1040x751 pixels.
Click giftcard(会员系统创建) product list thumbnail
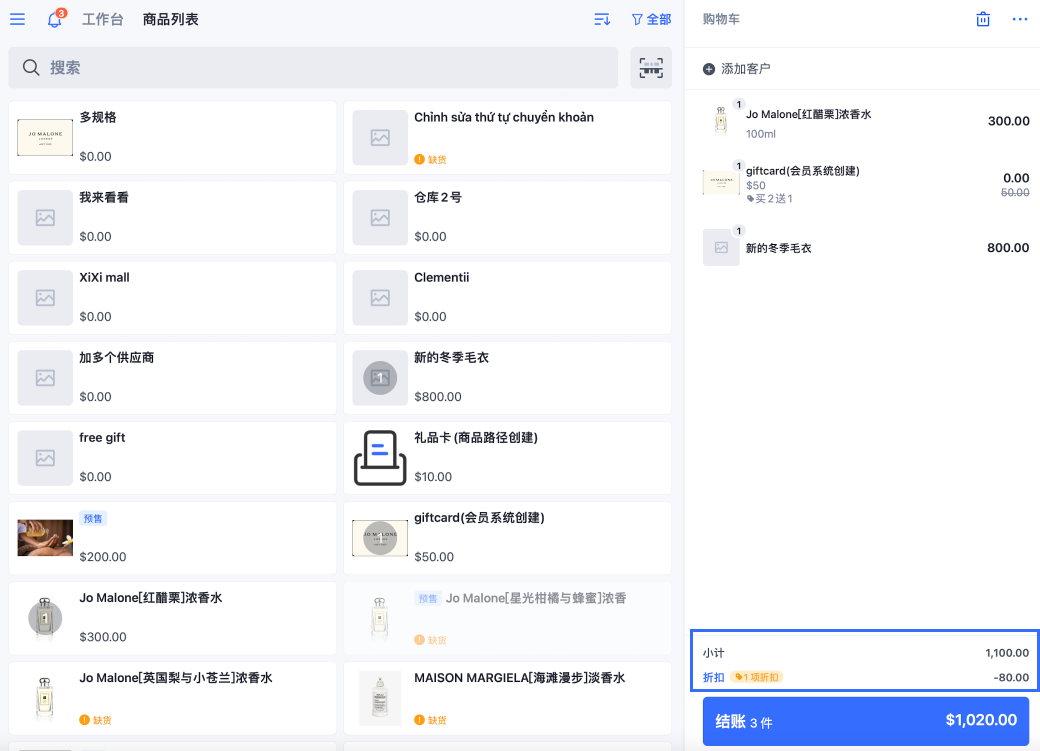tap(380, 538)
